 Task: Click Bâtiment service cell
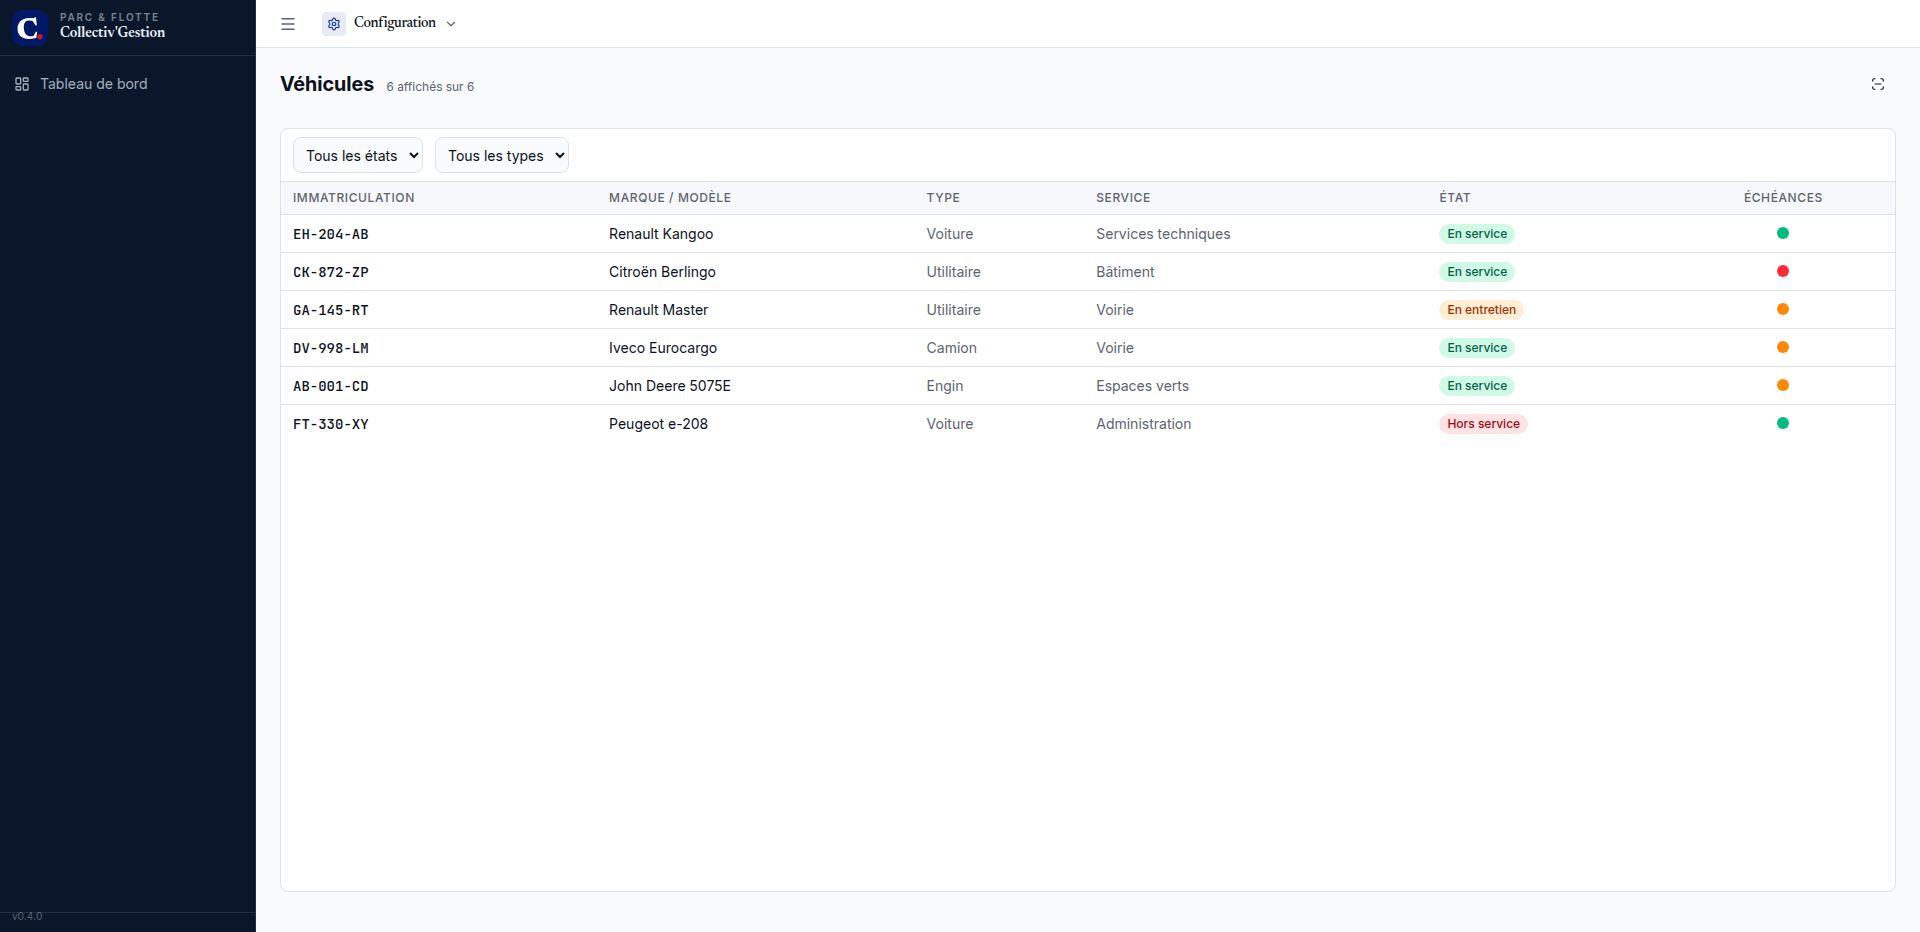tap(1125, 272)
